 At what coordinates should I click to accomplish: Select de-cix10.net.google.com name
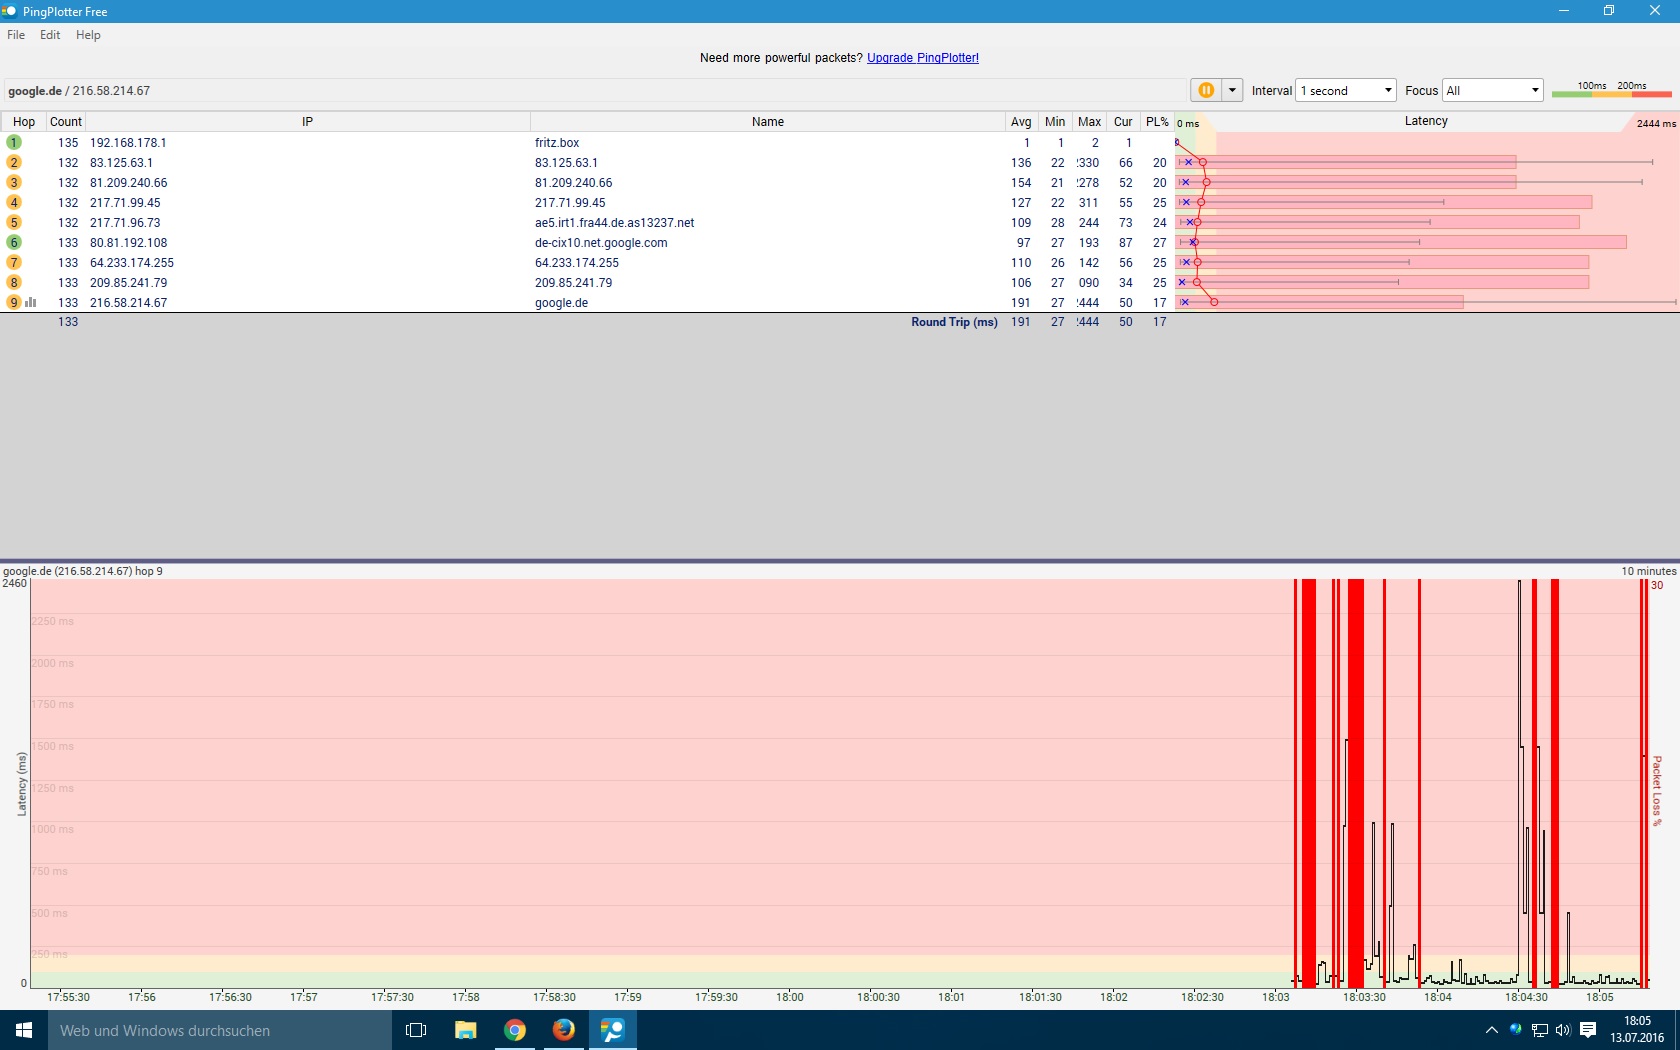point(601,243)
